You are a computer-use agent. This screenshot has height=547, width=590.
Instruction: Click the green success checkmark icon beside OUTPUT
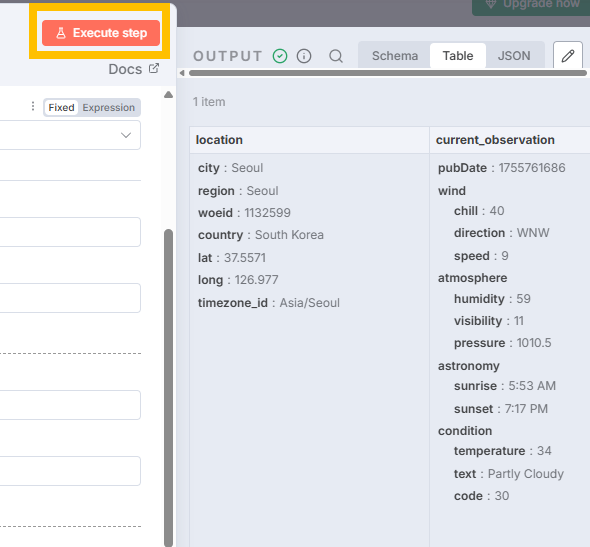pyautogui.click(x=280, y=56)
